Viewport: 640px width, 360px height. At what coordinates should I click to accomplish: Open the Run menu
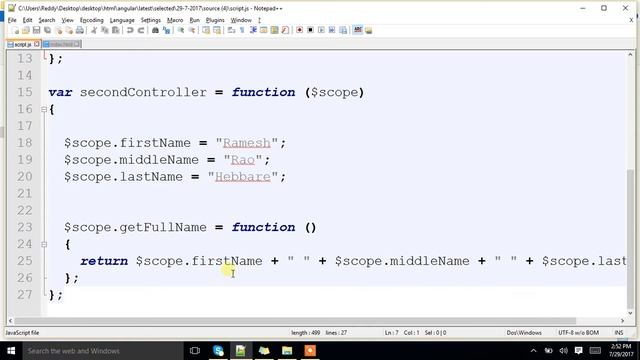[194, 20]
